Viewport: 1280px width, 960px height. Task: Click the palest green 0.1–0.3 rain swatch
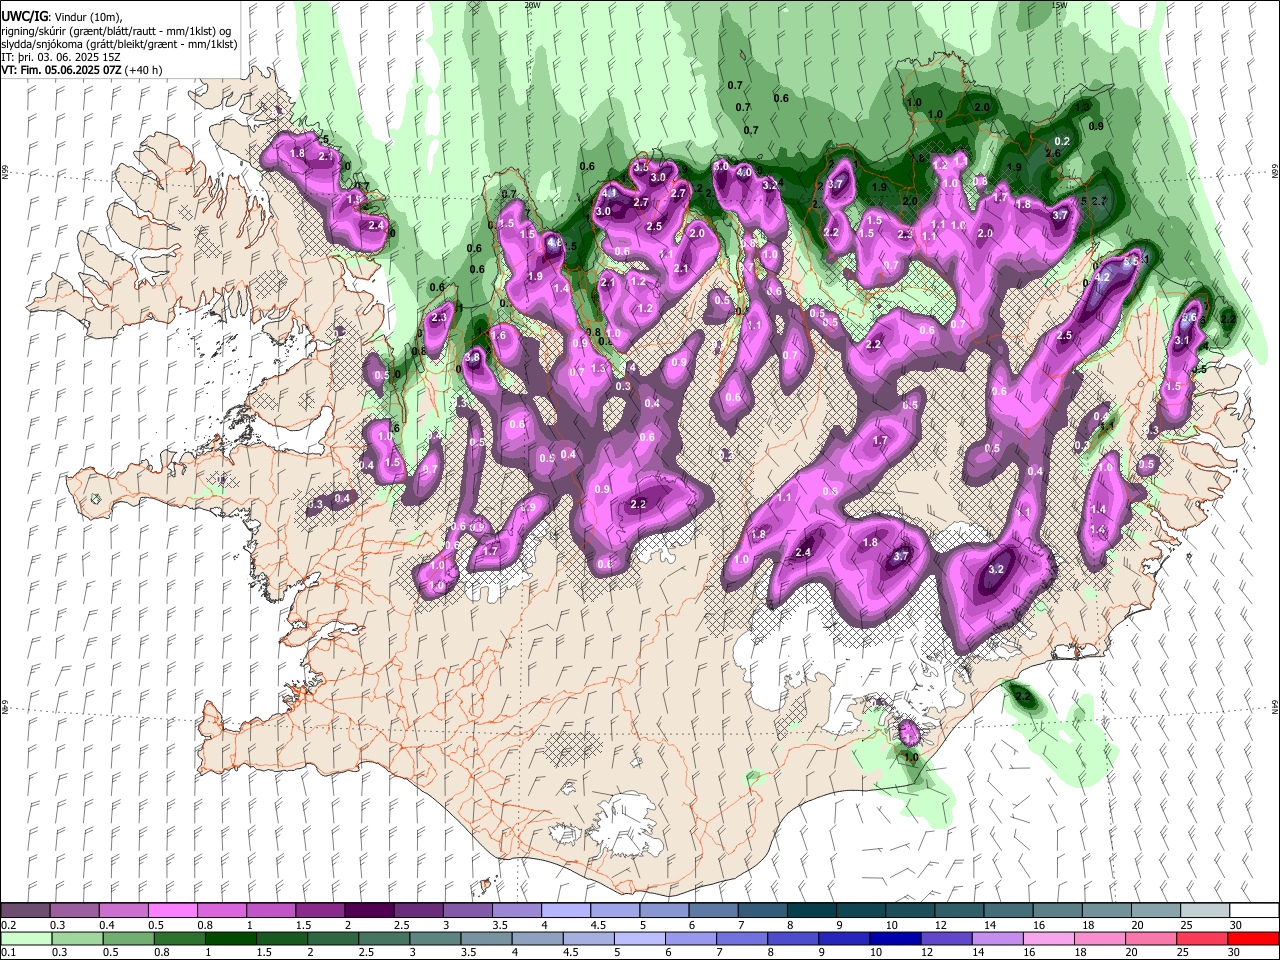(25, 938)
